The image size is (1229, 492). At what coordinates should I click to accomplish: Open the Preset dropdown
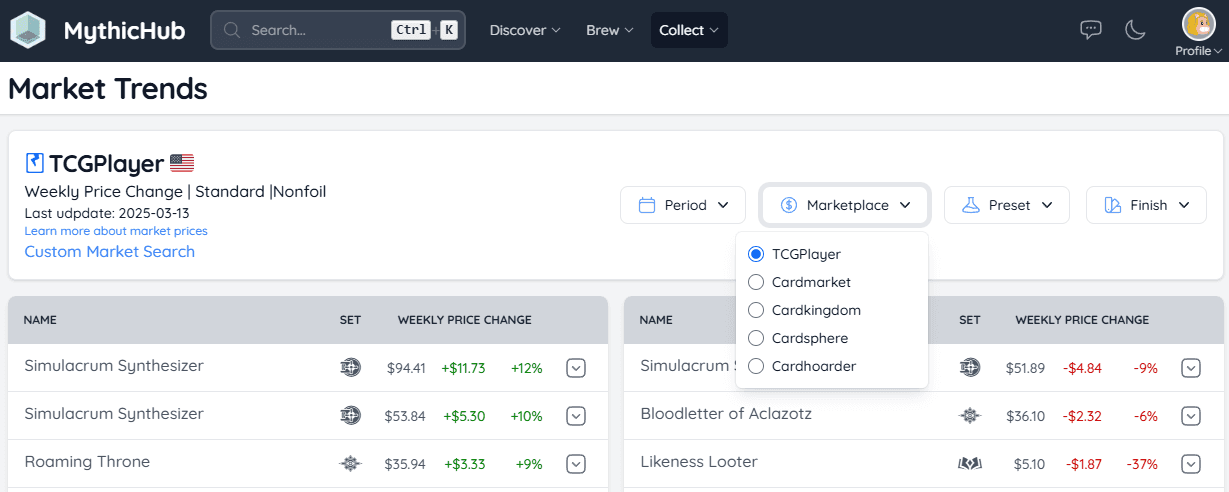[x=1007, y=205]
